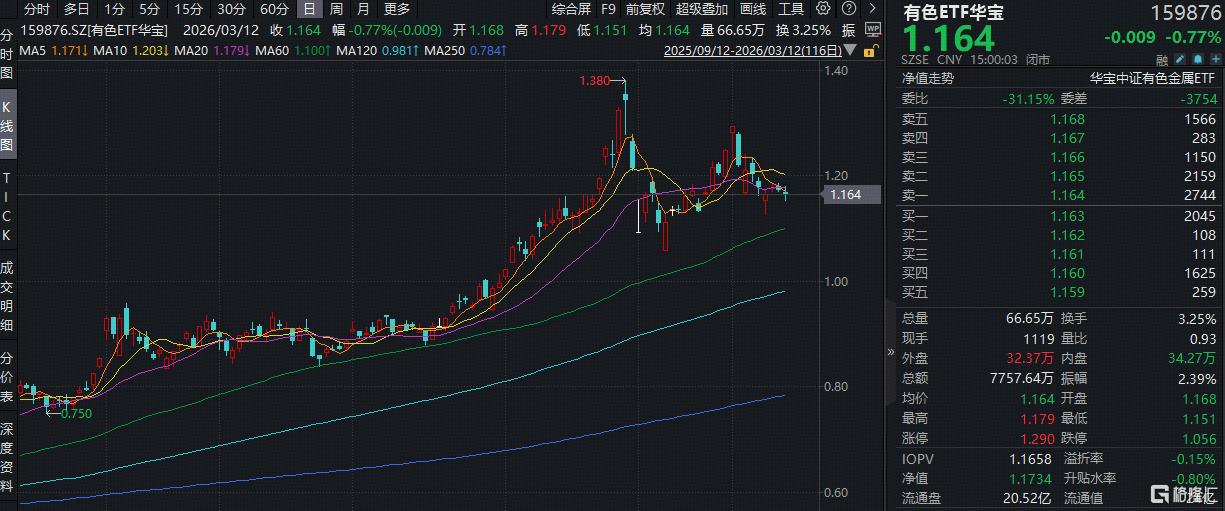This screenshot has height=511, width=1225.
Task: Select 卖五 ask row at 1.168
Action: tap(1060, 119)
